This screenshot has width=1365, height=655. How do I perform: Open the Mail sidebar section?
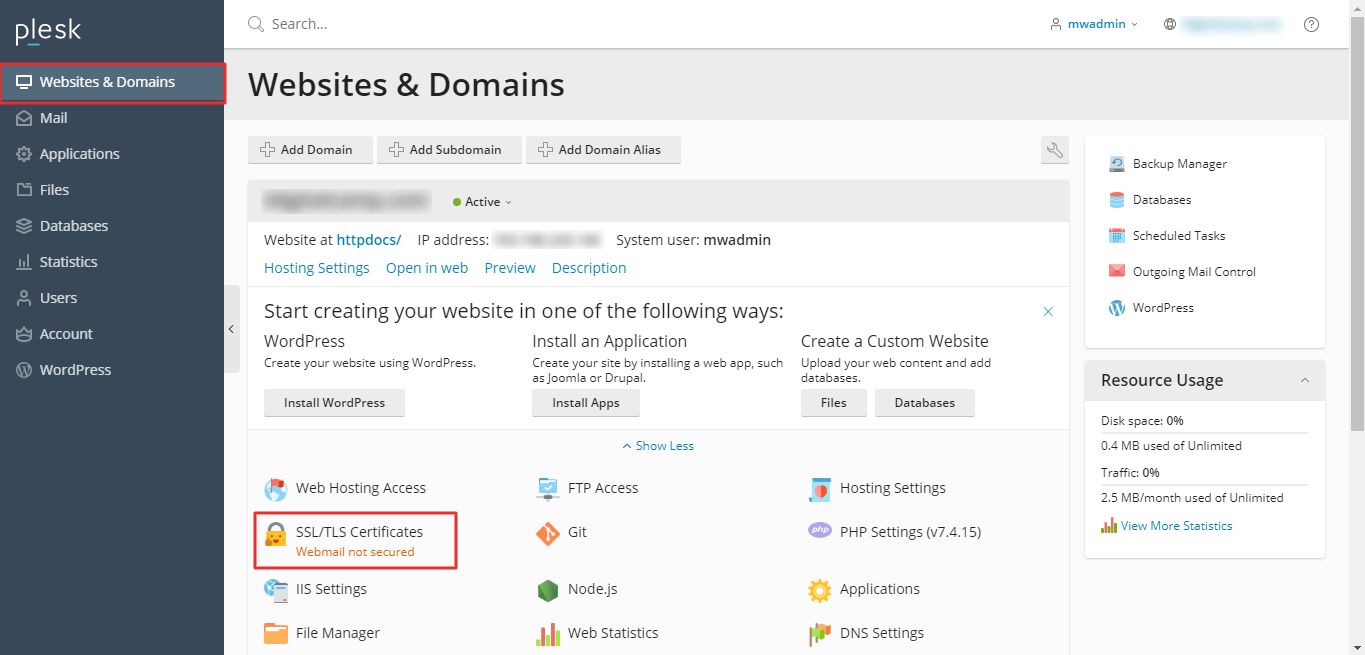tap(112, 118)
